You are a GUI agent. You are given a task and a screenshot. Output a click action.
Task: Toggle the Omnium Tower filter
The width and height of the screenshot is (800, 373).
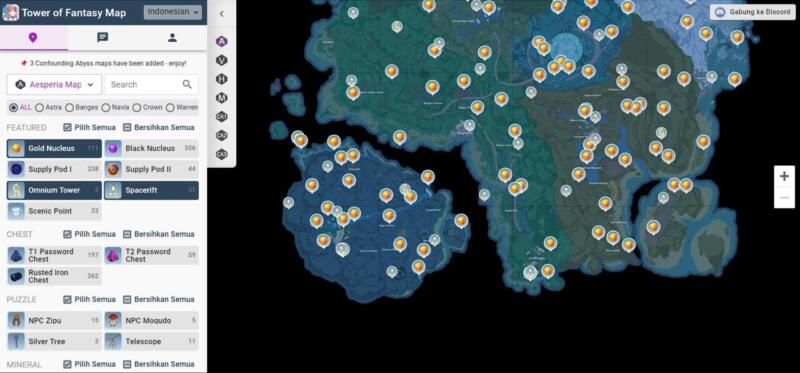[54, 190]
